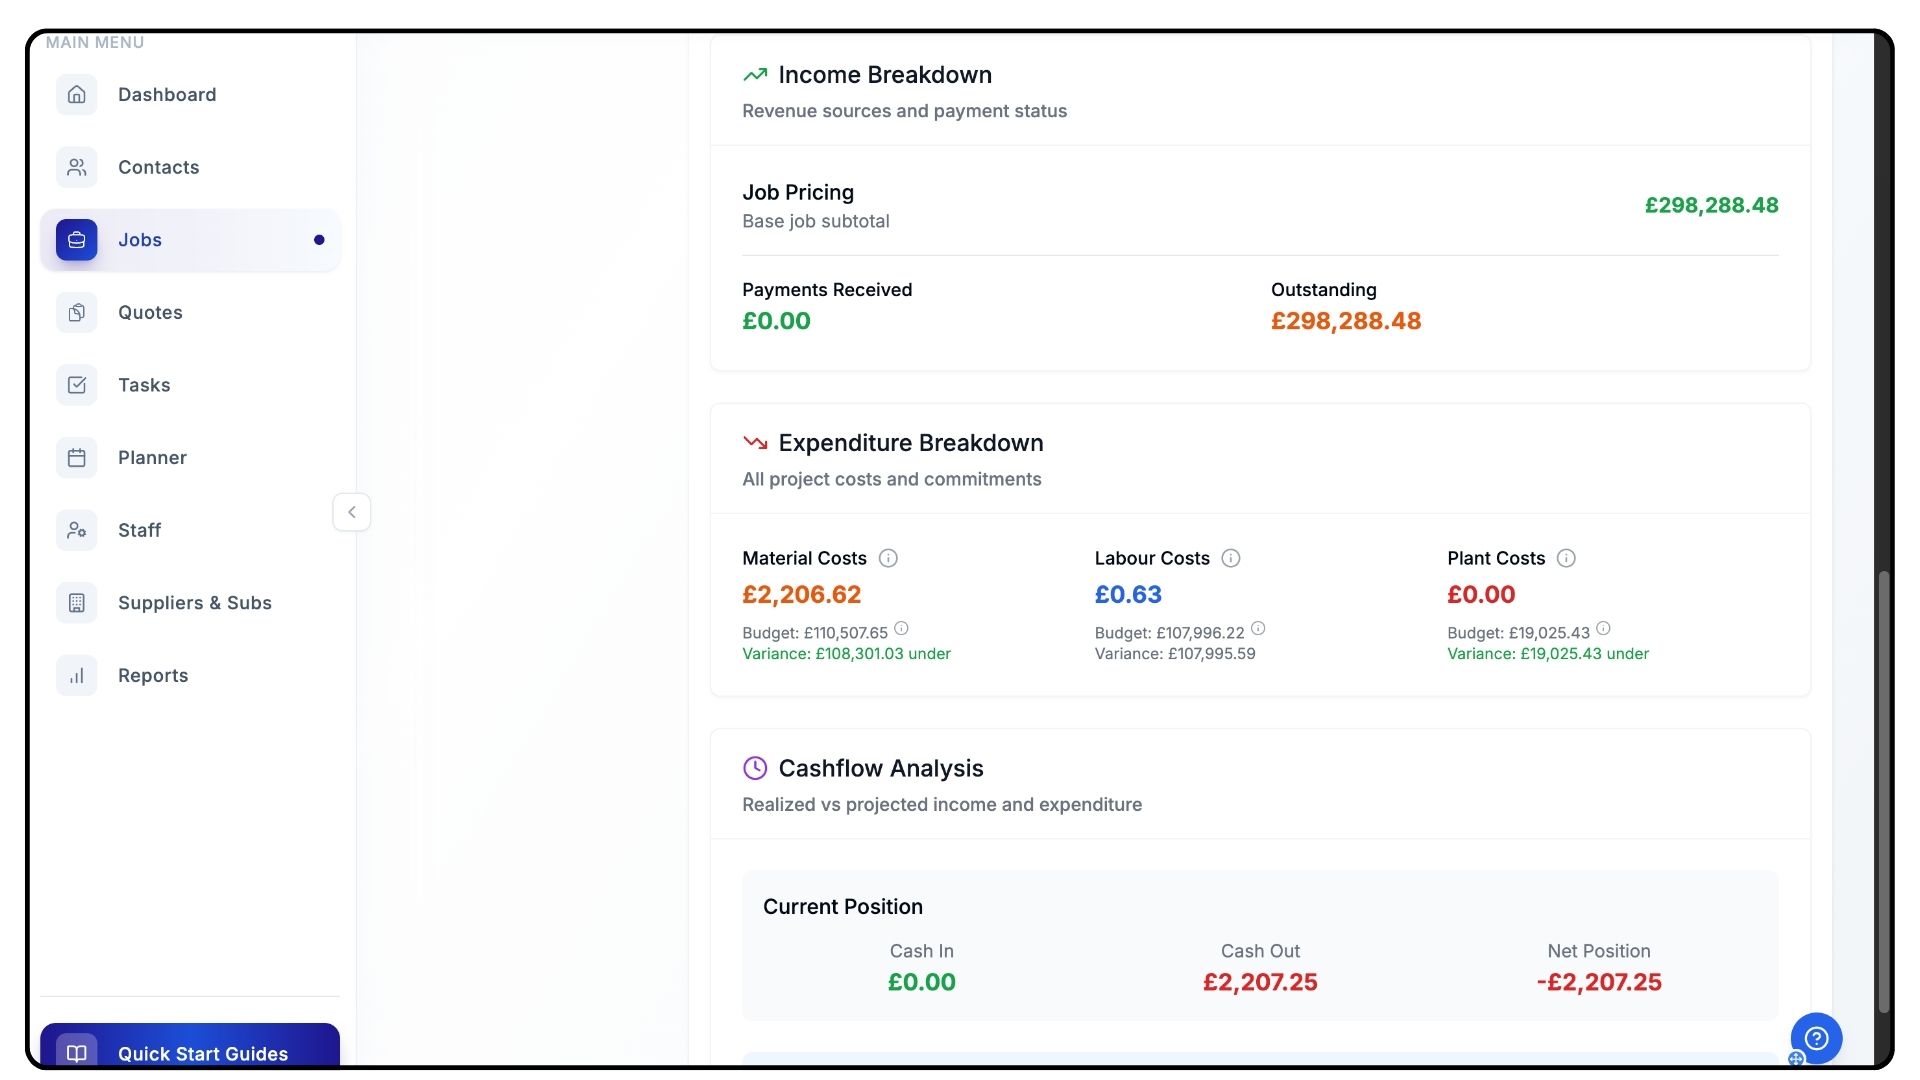Go to Suppliers & Subs menu item
The width and height of the screenshot is (1920, 1080).
(x=194, y=603)
